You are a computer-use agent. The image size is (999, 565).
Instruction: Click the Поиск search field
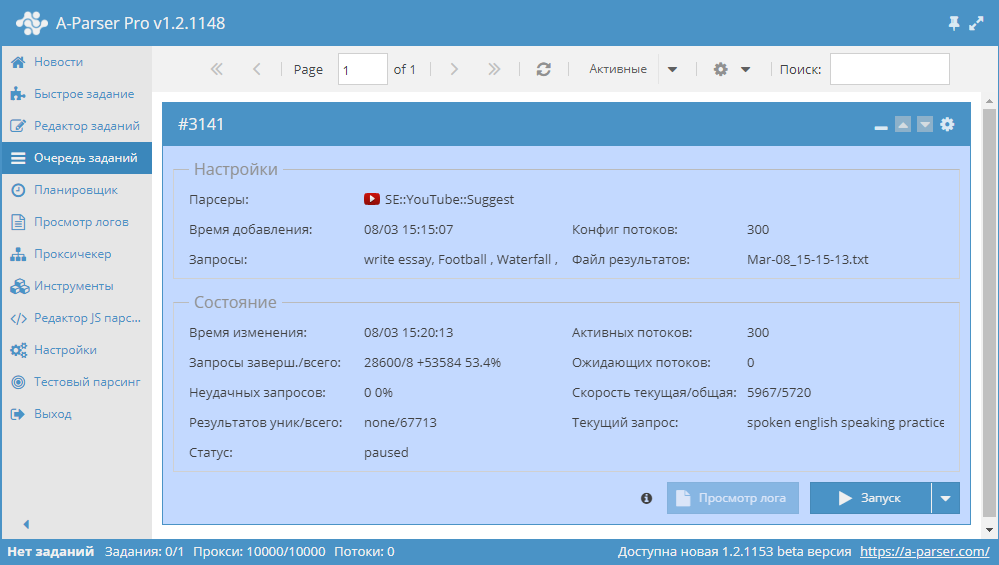pos(889,69)
